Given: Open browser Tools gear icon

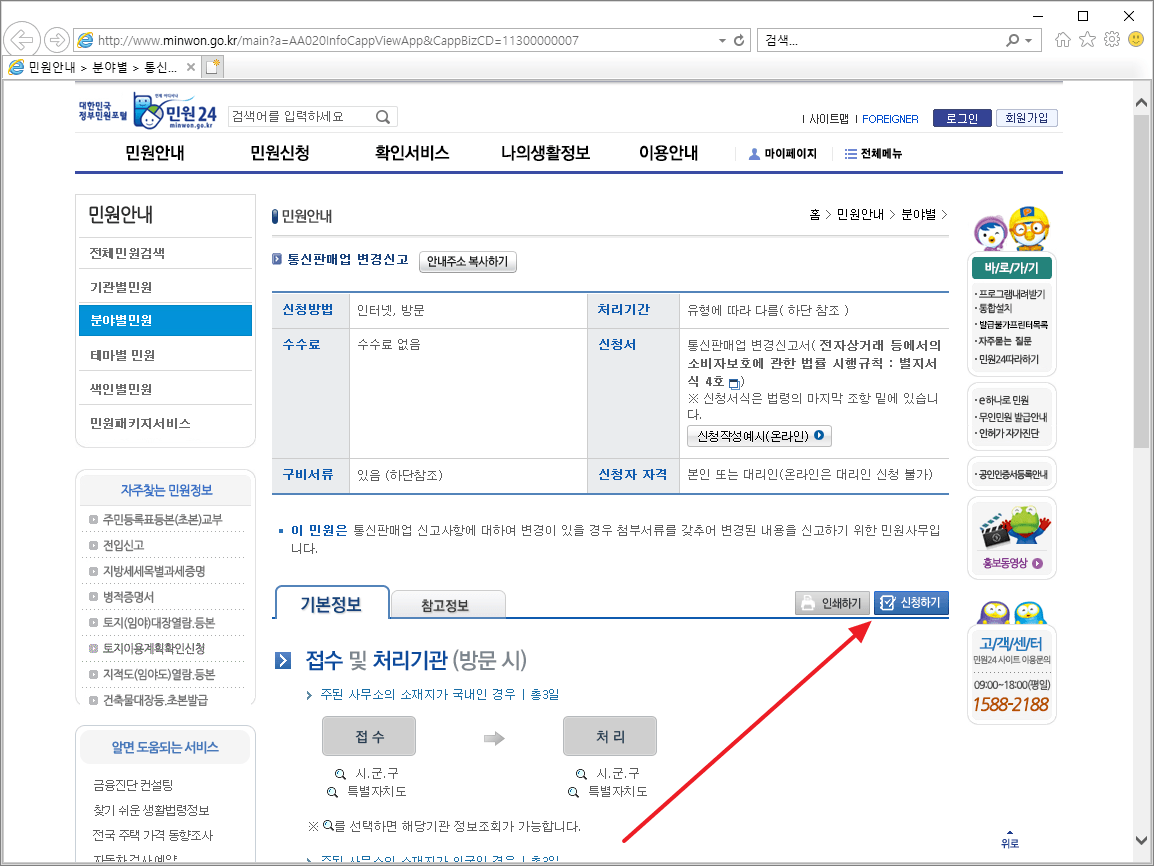Looking at the screenshot, I should [x=1112, y=40].
